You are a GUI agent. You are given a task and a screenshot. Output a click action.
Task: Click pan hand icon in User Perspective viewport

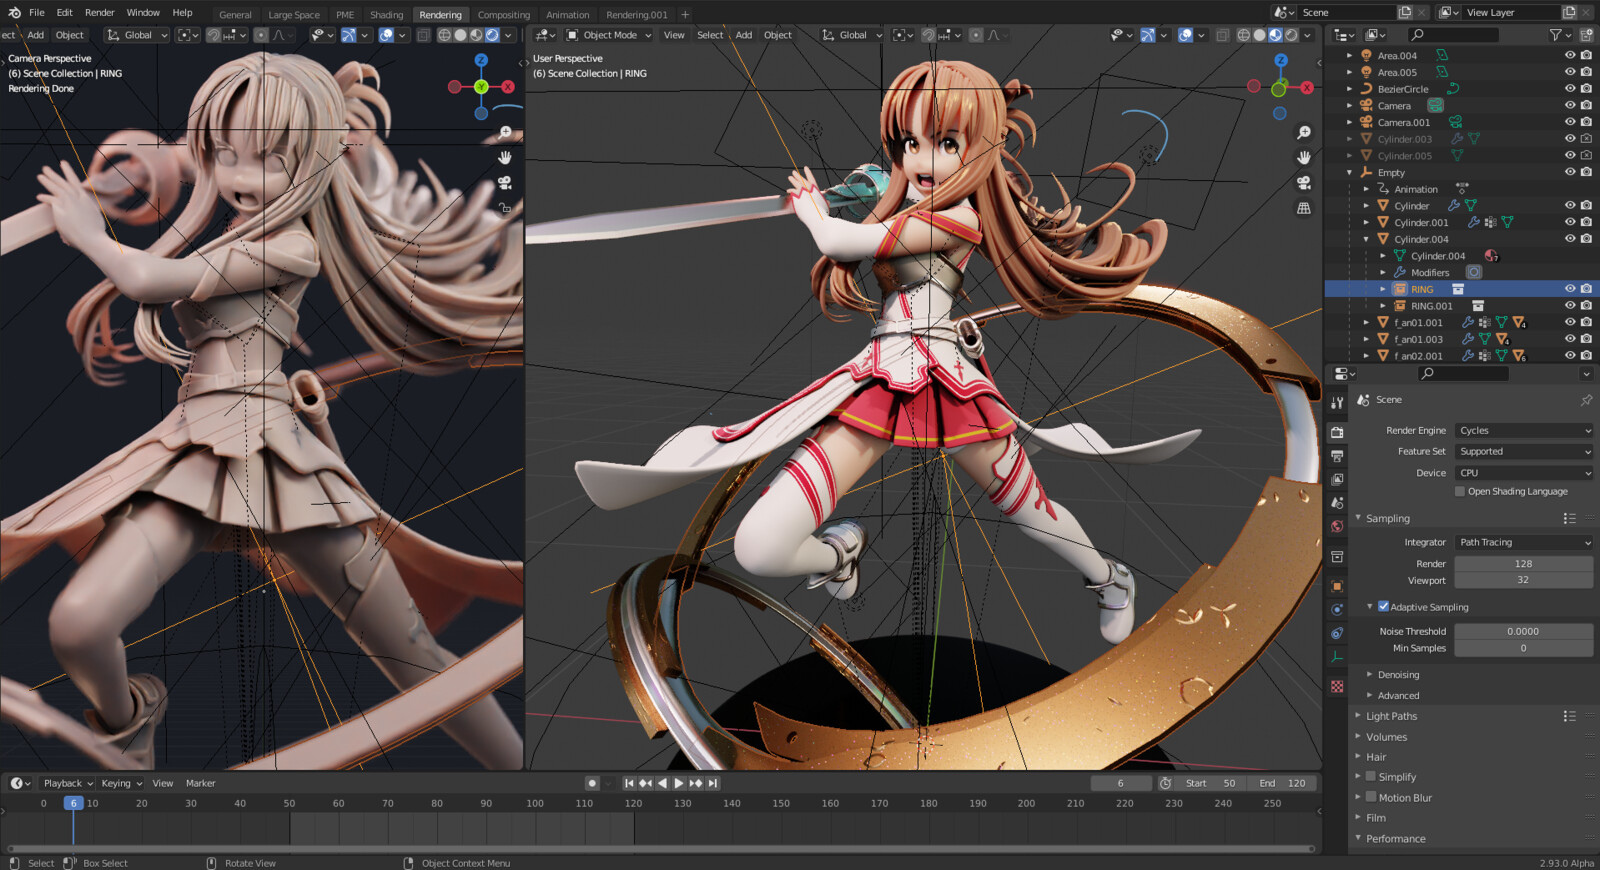click(1304, 157)
